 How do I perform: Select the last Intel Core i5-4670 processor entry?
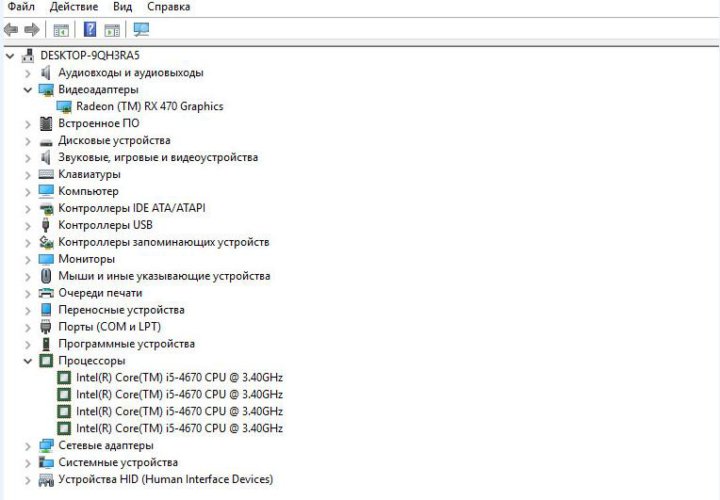click(179, 428)
